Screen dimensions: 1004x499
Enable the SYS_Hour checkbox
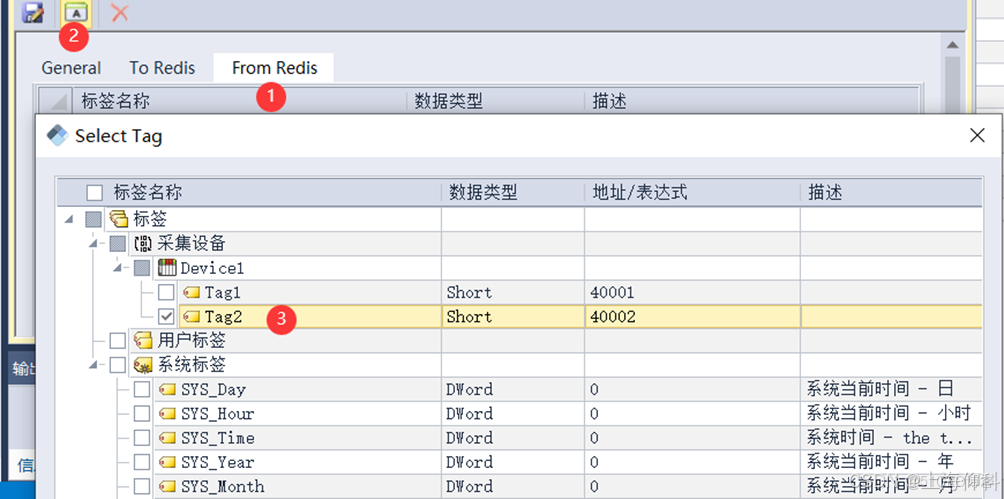pyautogui.click(x=143, y=414)
